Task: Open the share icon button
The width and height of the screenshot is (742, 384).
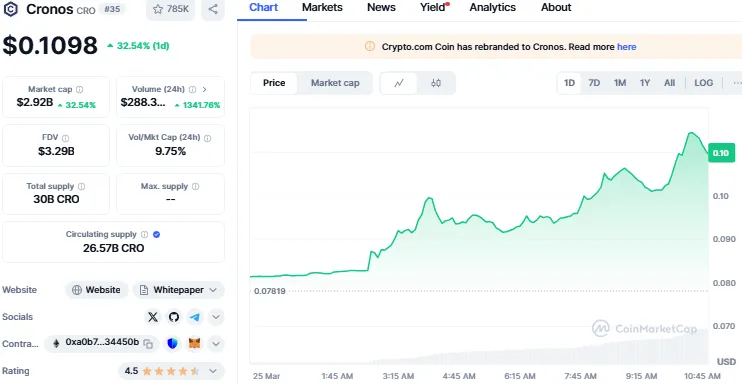Action: click(213, 9)
